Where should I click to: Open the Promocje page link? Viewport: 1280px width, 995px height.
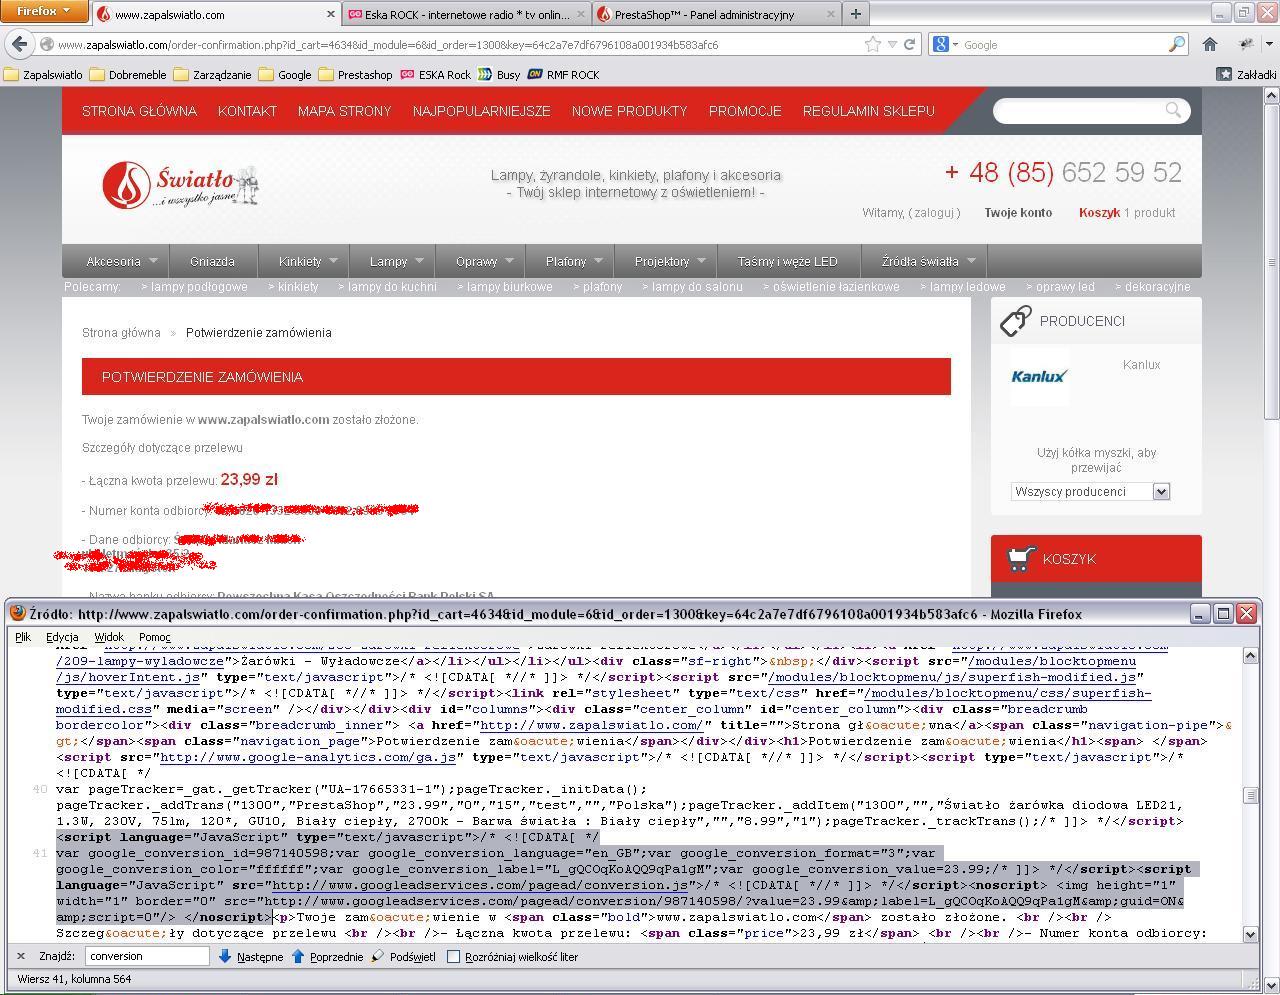click(x=745, y=111)
